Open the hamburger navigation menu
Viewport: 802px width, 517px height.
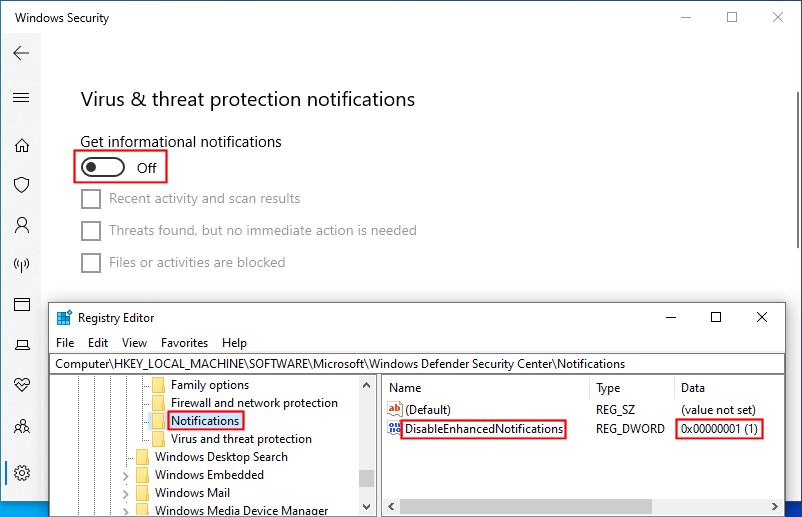[21, 98]
